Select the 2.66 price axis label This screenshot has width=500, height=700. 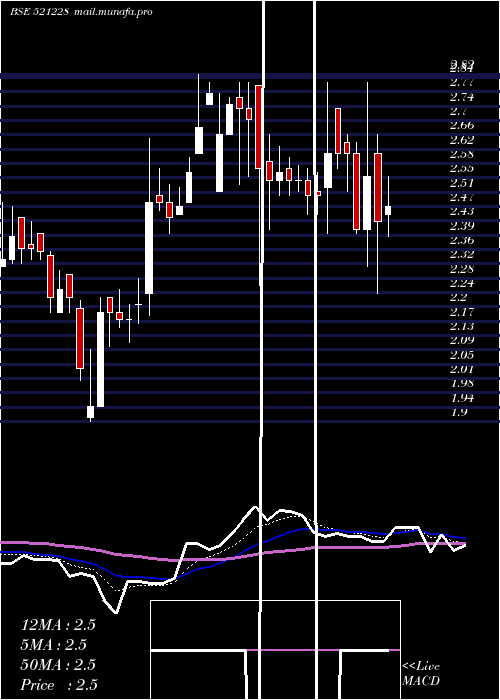[x=462, y=125]
